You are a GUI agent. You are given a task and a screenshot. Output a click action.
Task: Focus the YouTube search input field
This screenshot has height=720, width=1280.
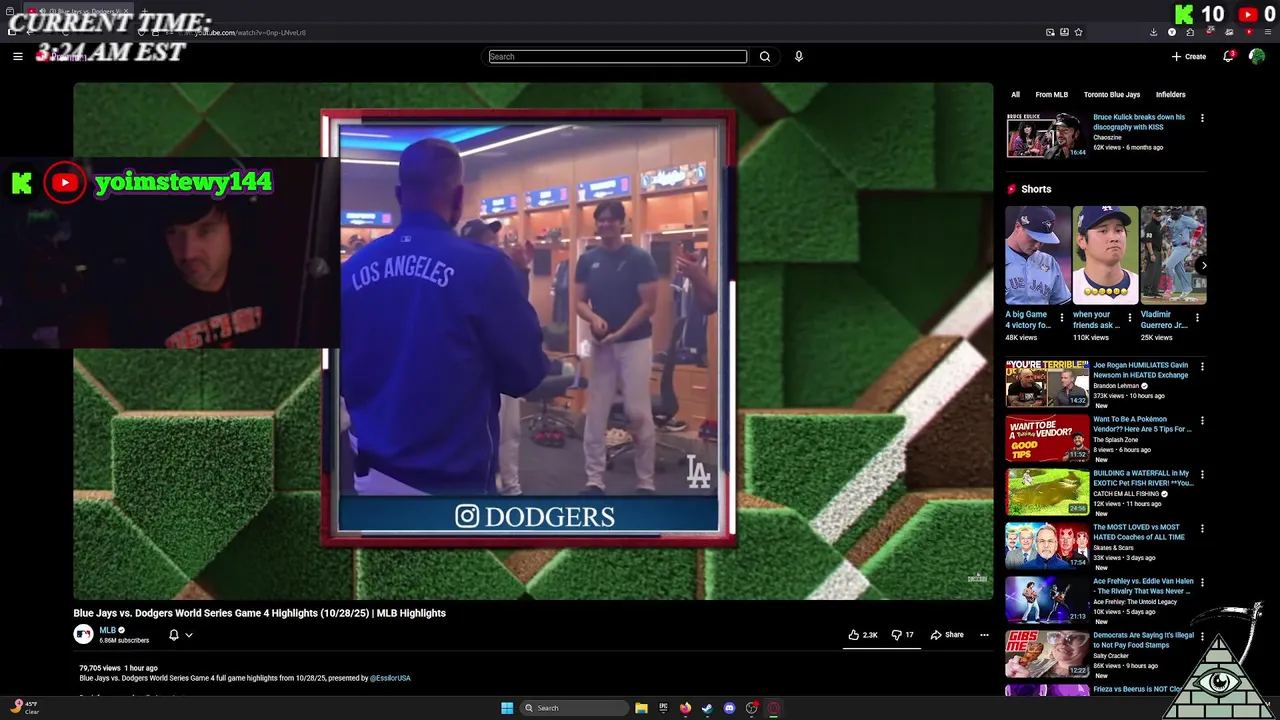coord(618,57)
